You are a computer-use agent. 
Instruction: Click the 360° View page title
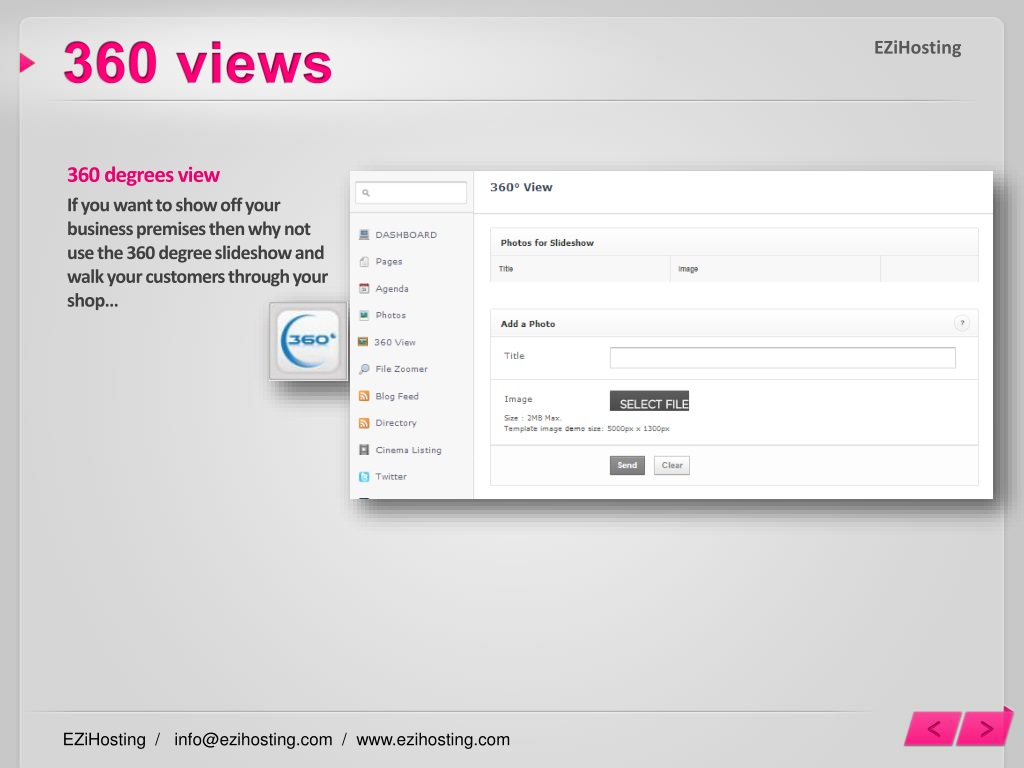[x=520, y=187]
